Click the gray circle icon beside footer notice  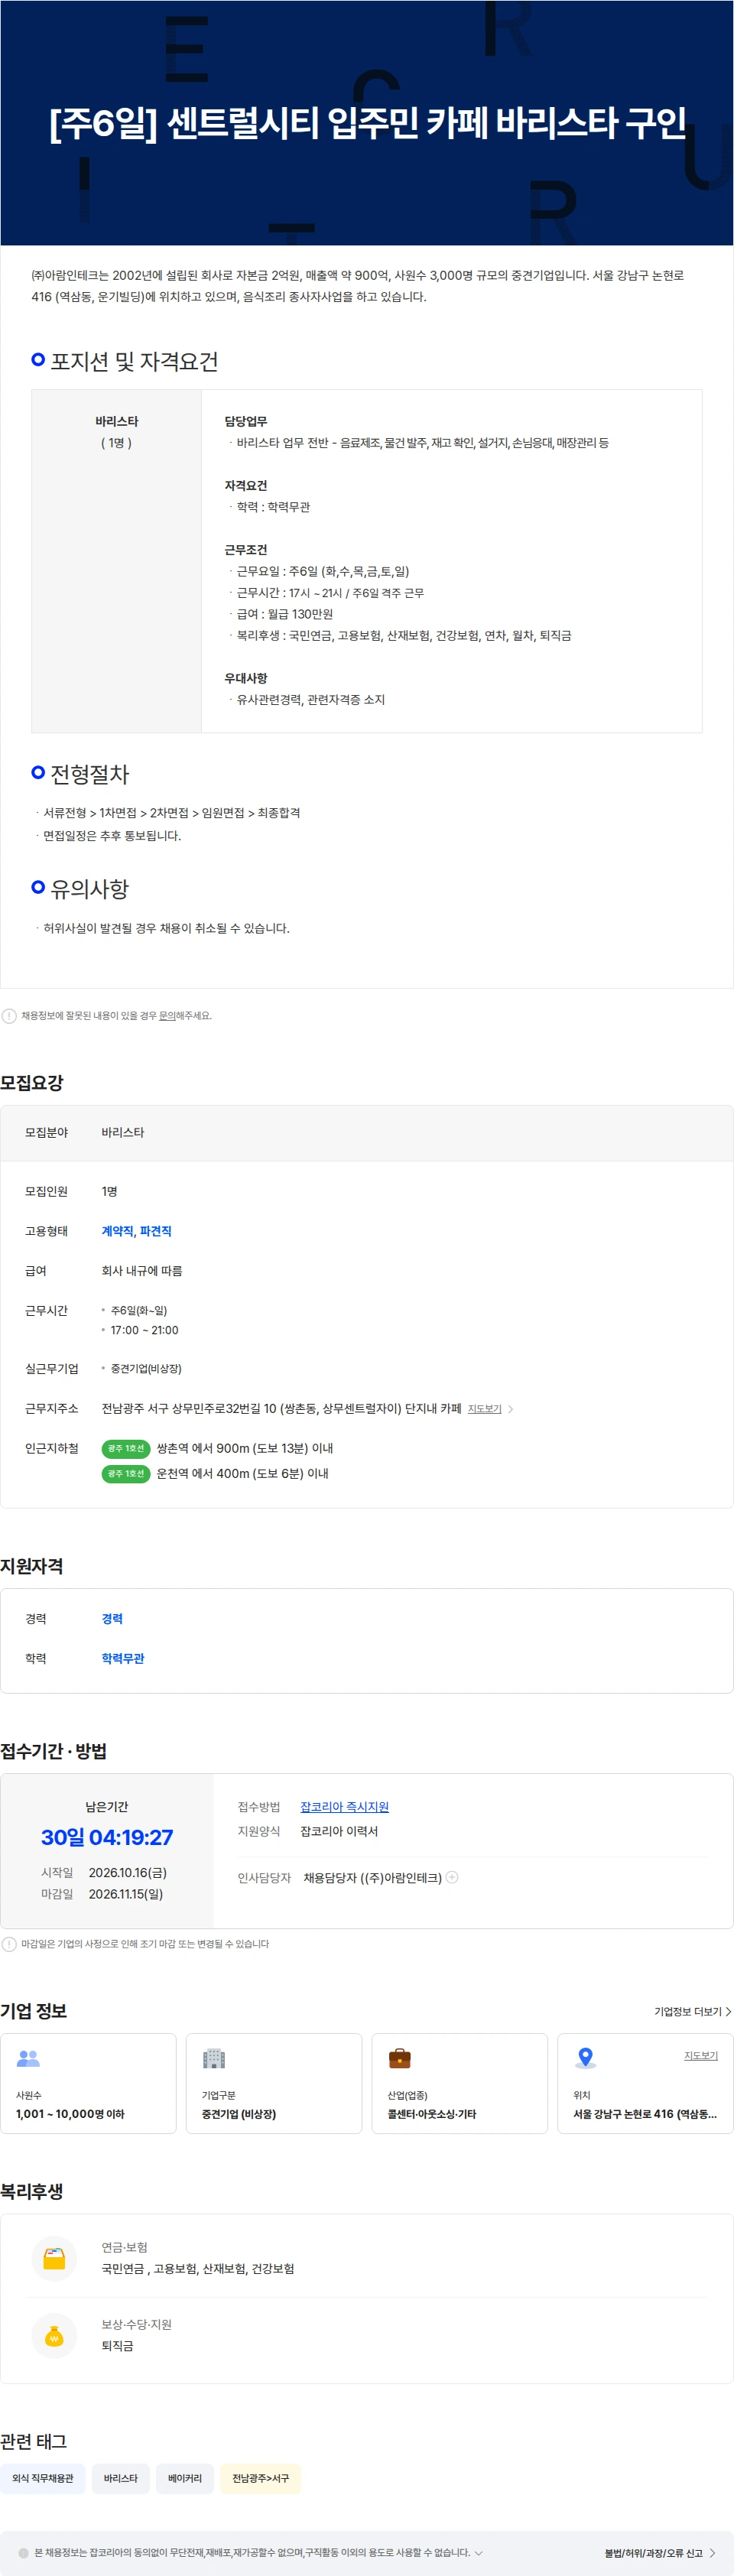coord(24,2553)
